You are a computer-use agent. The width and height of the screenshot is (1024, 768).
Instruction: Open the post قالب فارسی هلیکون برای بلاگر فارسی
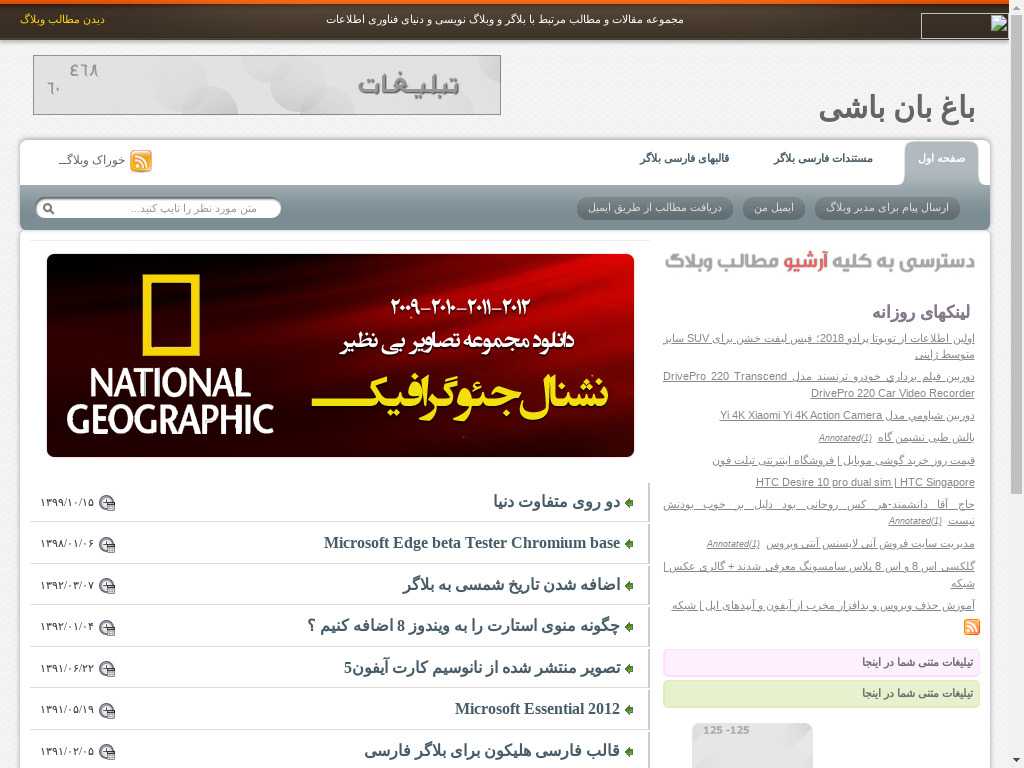point(492,751)
